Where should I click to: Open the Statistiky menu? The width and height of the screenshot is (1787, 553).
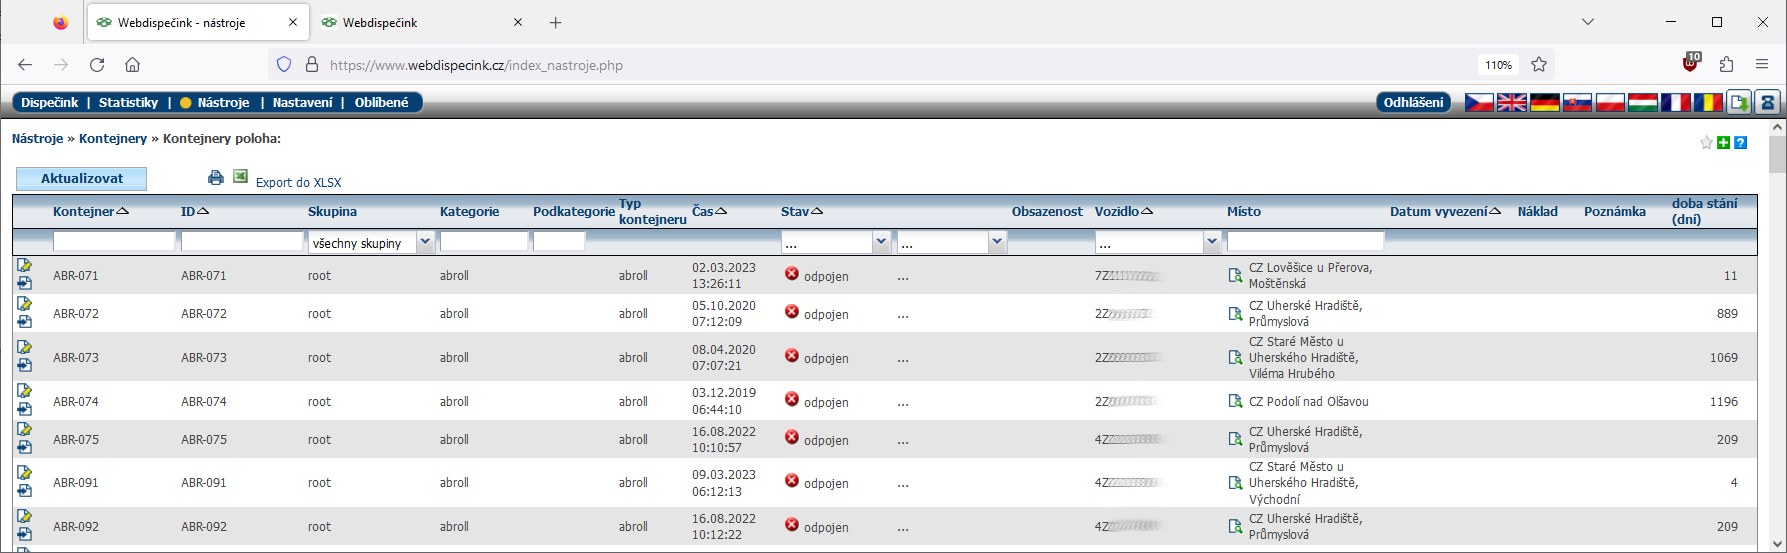(x=128, y=102)
